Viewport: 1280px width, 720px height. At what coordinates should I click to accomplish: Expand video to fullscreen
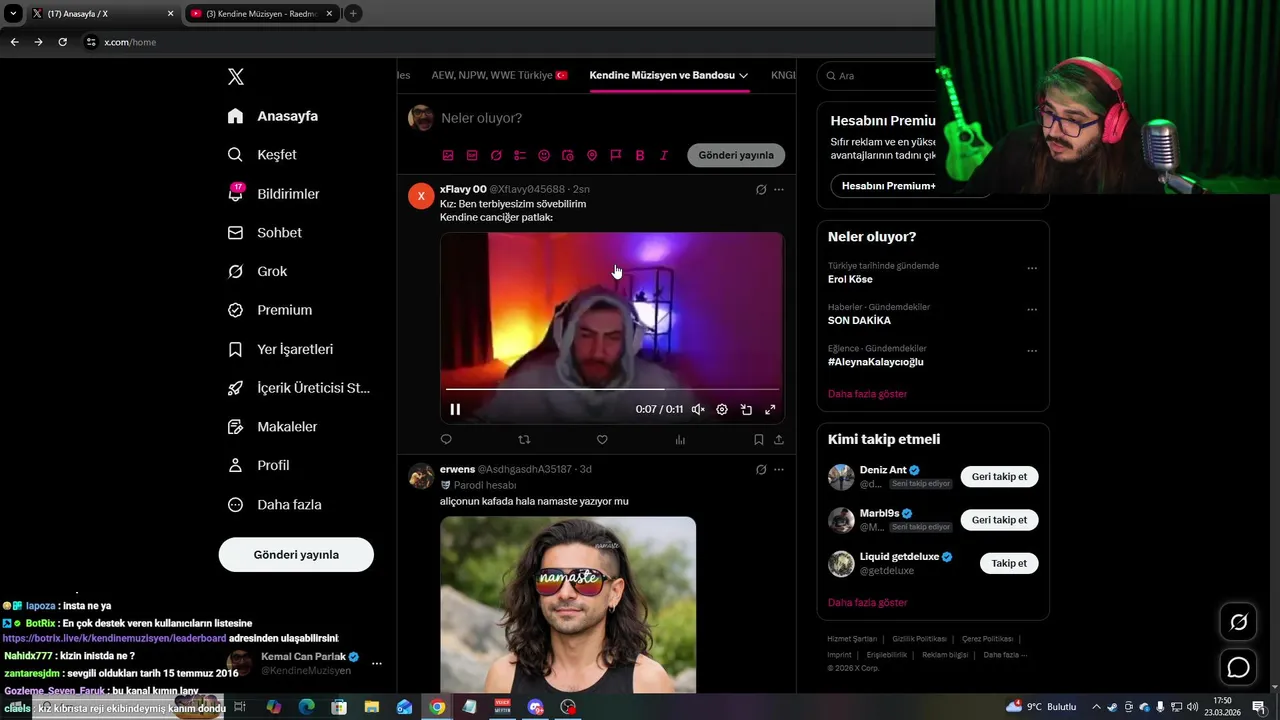pyautogui.click(x=770, y=409)
